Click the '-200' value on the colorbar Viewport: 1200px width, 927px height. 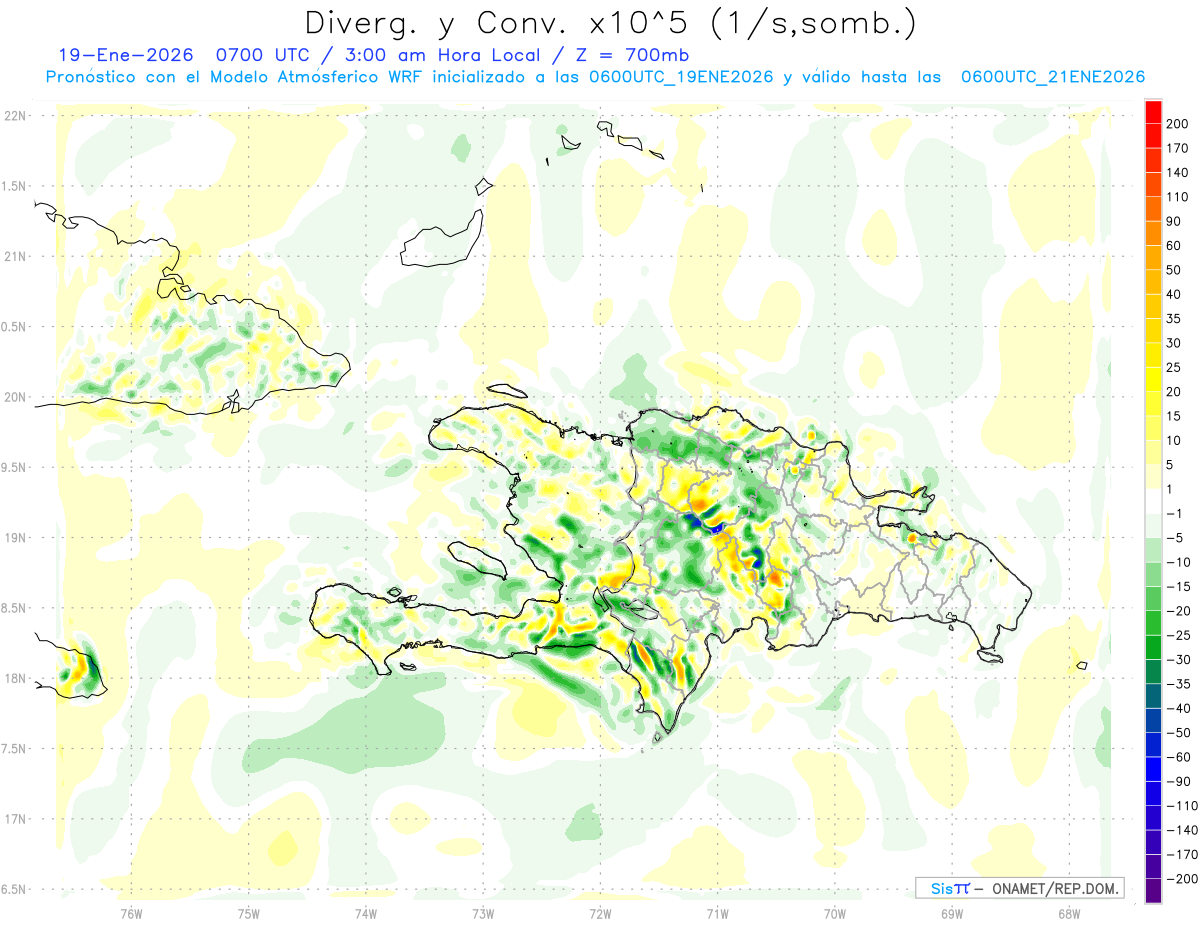point(1180,879)
